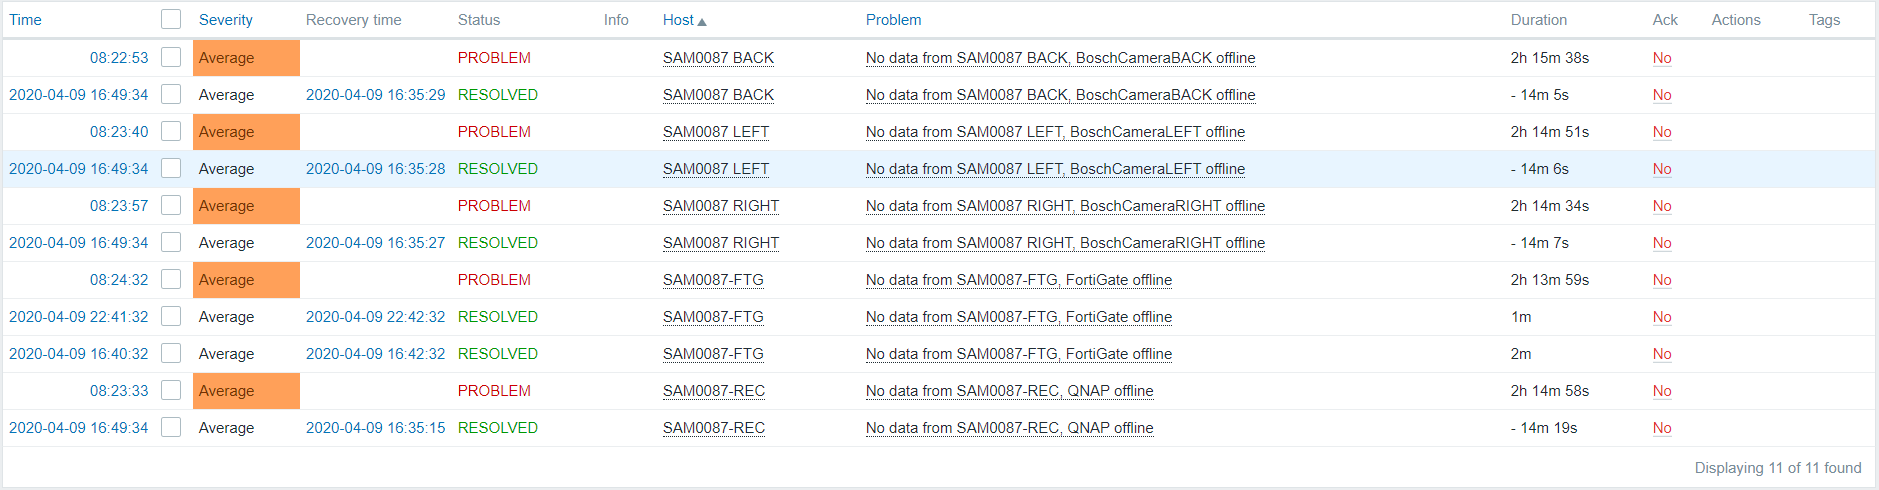Click orange Average severity cell for SAM0087 LEFT
Image resolution: width=1879 pixels, height=490 pixels.
[246, 132]
